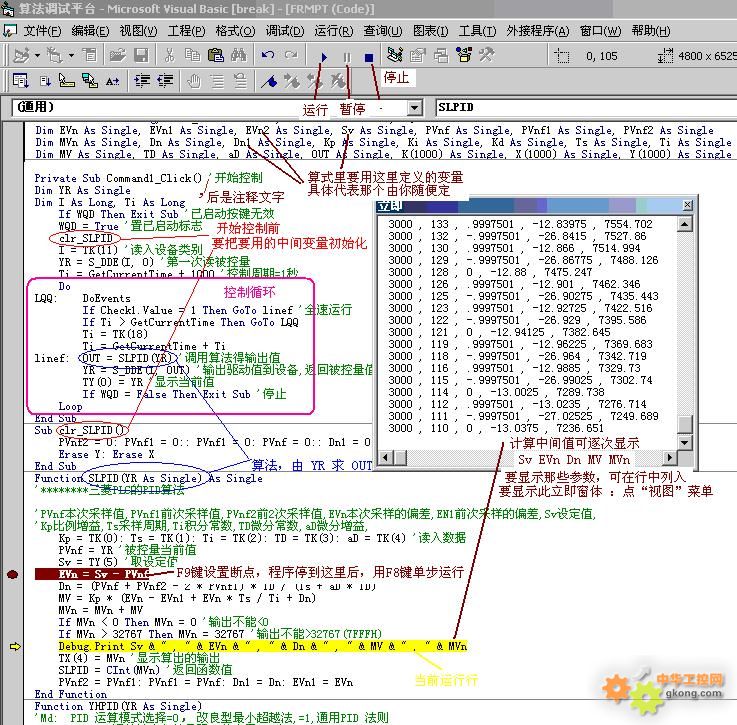
Task: Save the project with the floppy icon
Action: [x=141, y=55]
